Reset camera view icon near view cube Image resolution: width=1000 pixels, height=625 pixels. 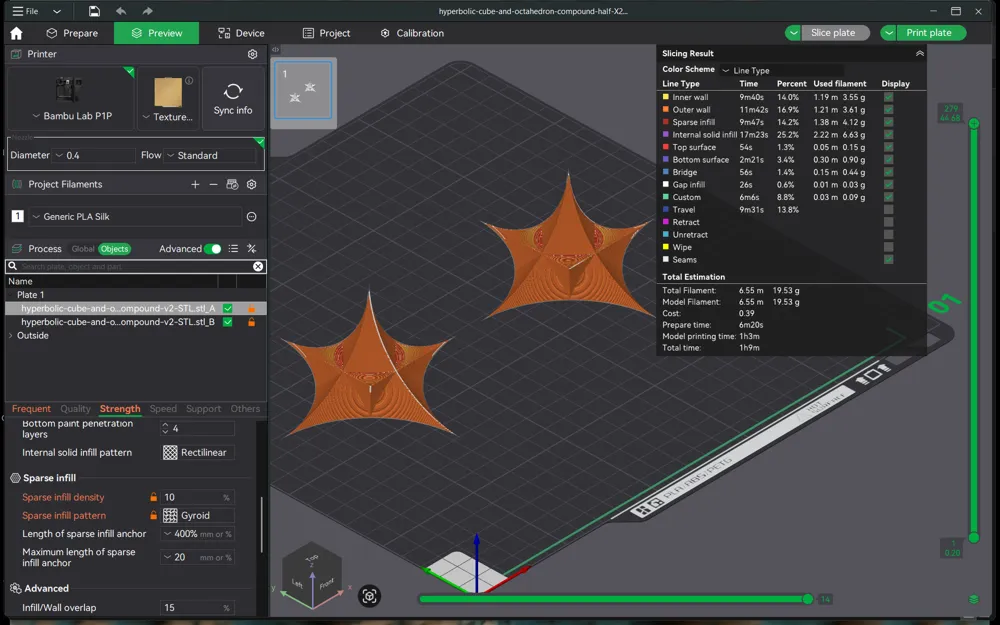tap(369, 596)
